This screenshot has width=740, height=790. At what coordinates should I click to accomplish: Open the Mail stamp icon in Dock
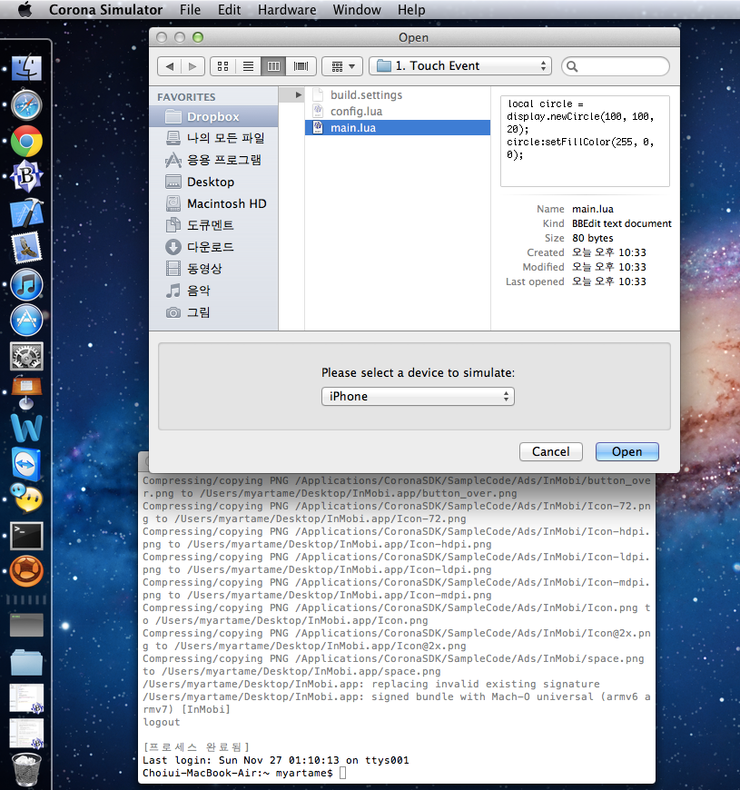tap(26, 248)
